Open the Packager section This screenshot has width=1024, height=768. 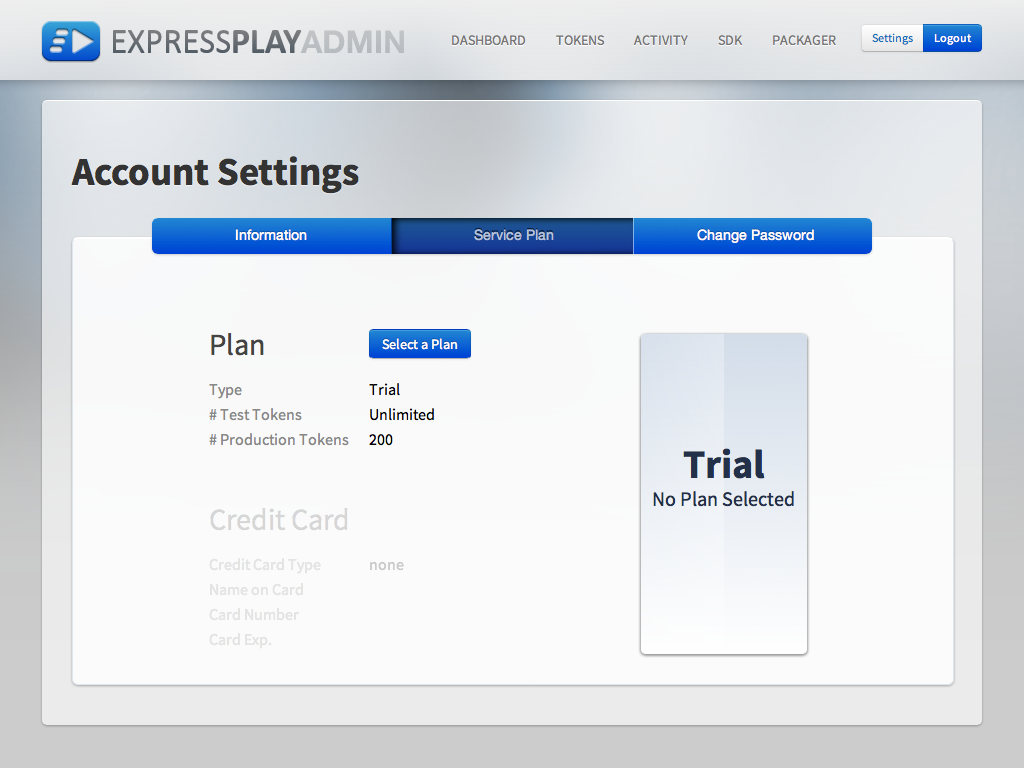coord(804,40)
